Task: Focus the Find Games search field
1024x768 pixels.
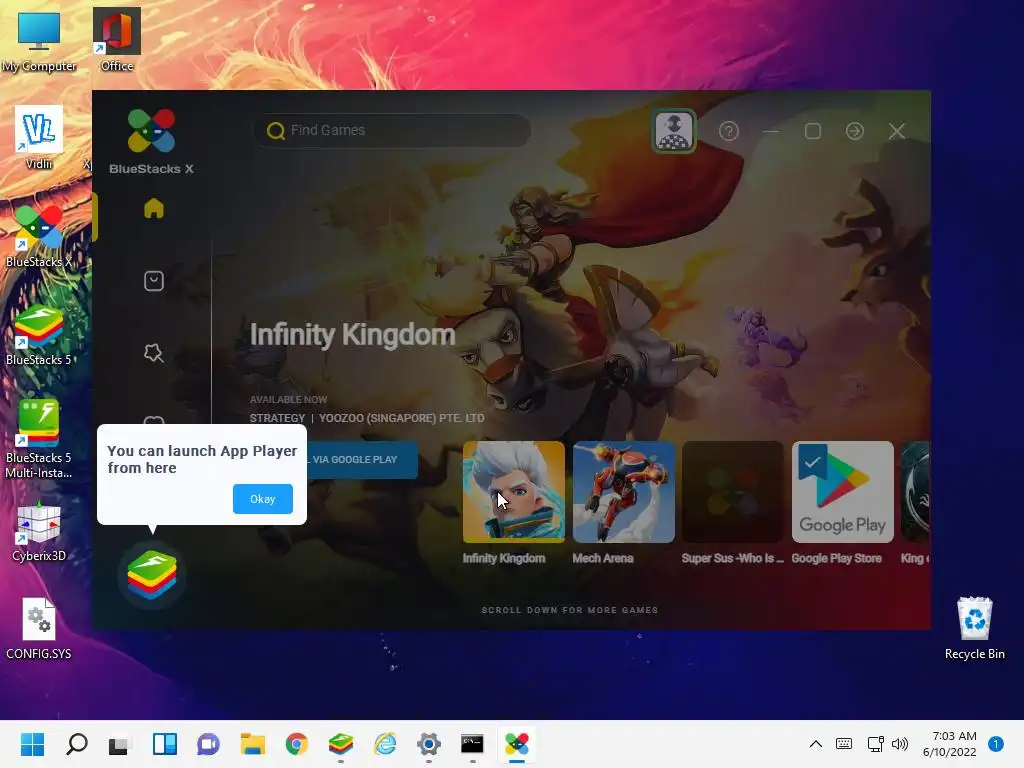Action: (x=392, y=131)
